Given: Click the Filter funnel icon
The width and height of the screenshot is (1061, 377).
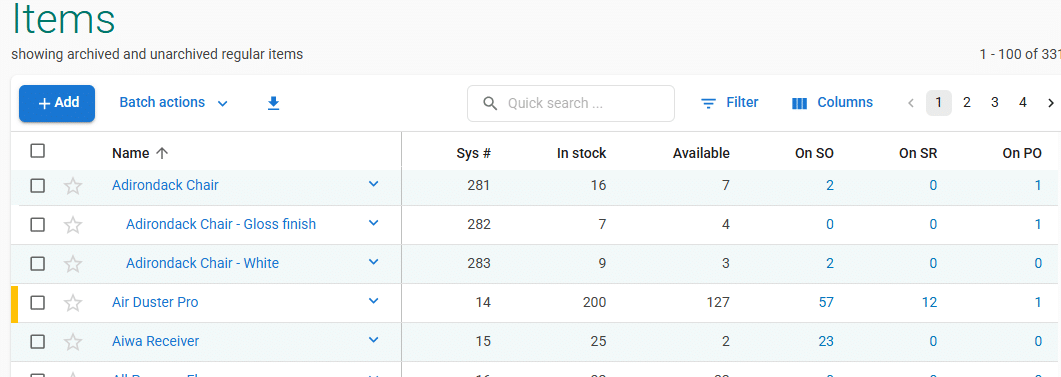Looking at the screenshot, I should click(x=708, y=104).
